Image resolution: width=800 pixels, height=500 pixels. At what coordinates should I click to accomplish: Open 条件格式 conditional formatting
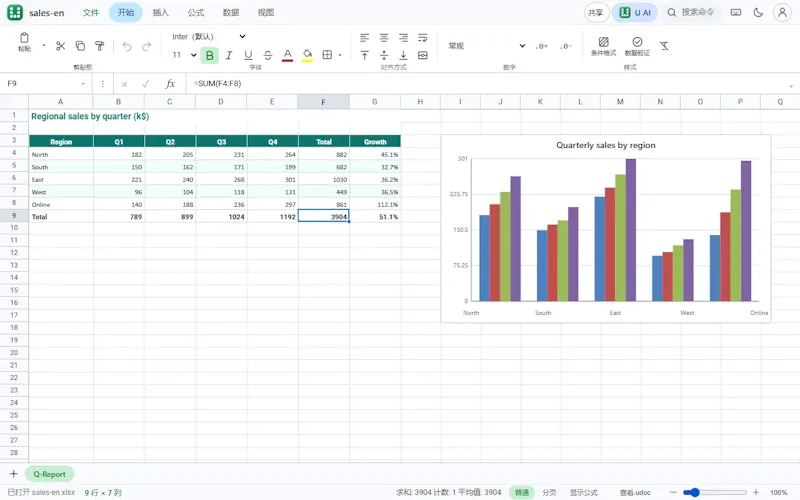pos(604,46)
